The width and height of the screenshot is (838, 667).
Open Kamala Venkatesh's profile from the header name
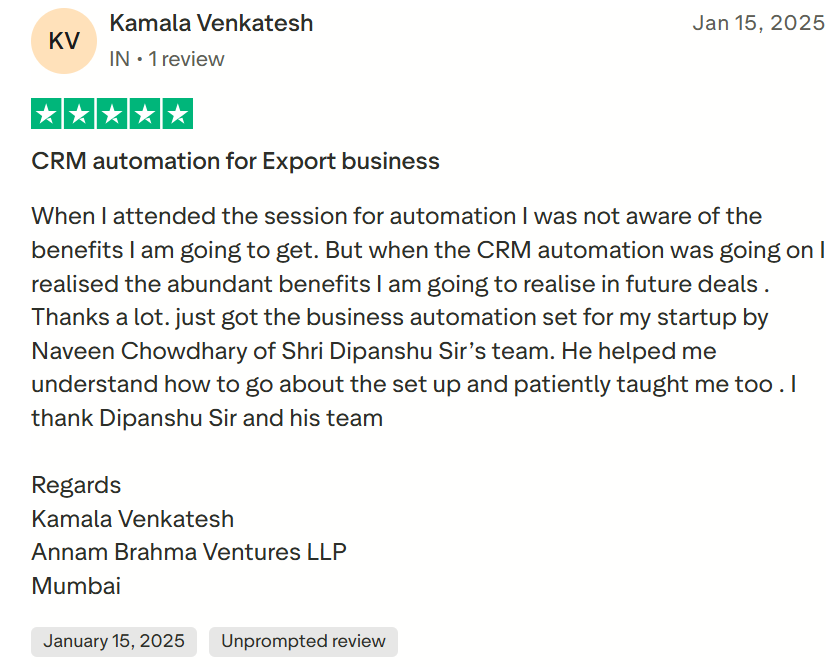coord(211,23)
